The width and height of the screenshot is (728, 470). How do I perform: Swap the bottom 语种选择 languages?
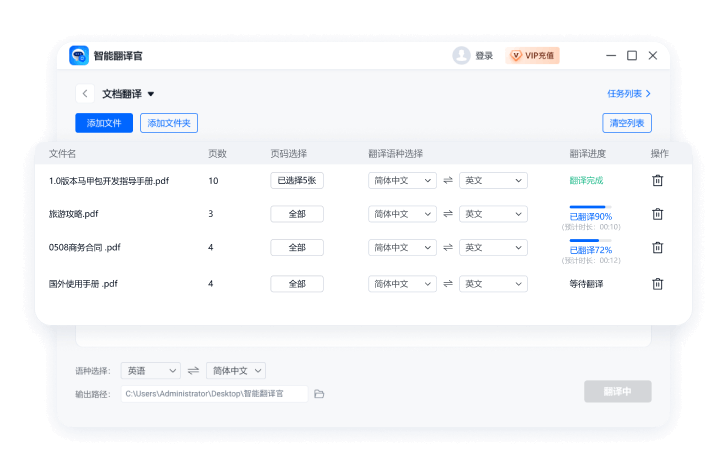point(193,371)
